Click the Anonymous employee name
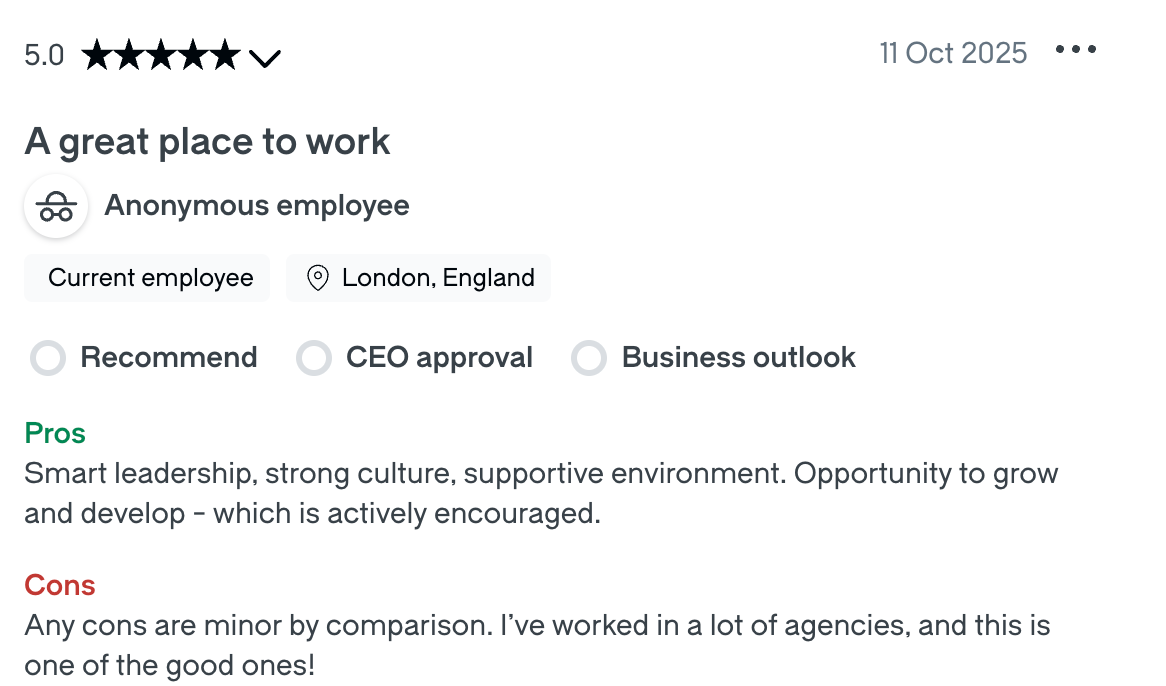 click(x=257, y=205)
